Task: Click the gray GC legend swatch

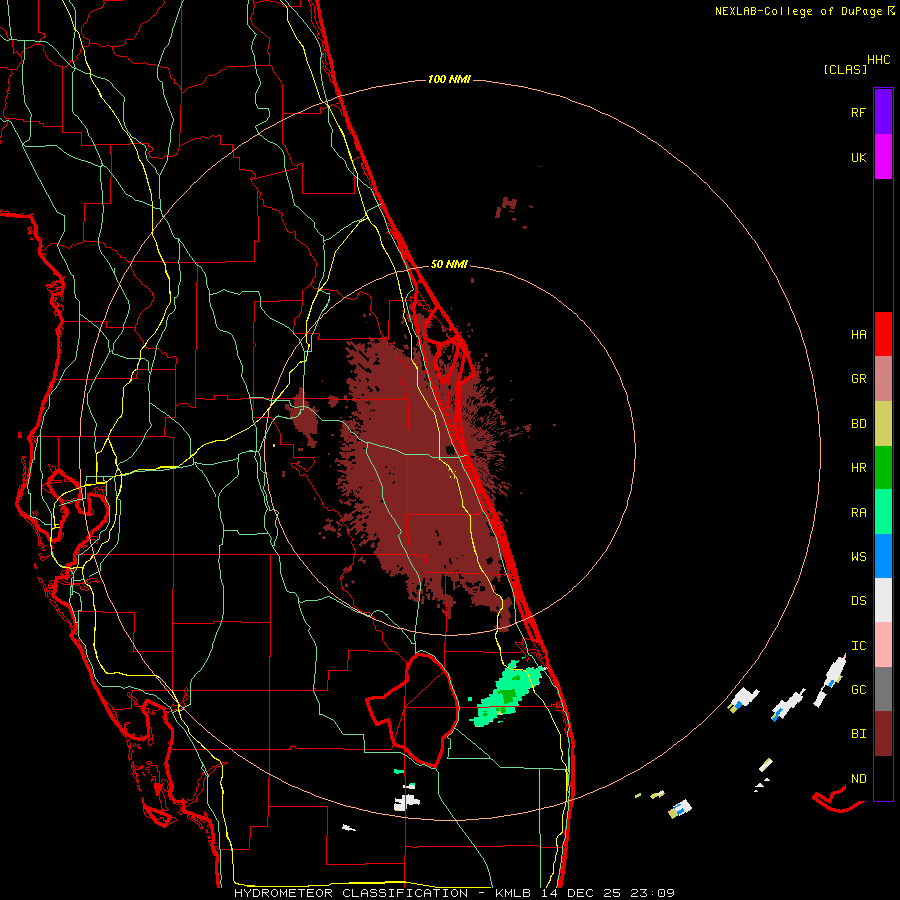Action: tap(883, 689)
